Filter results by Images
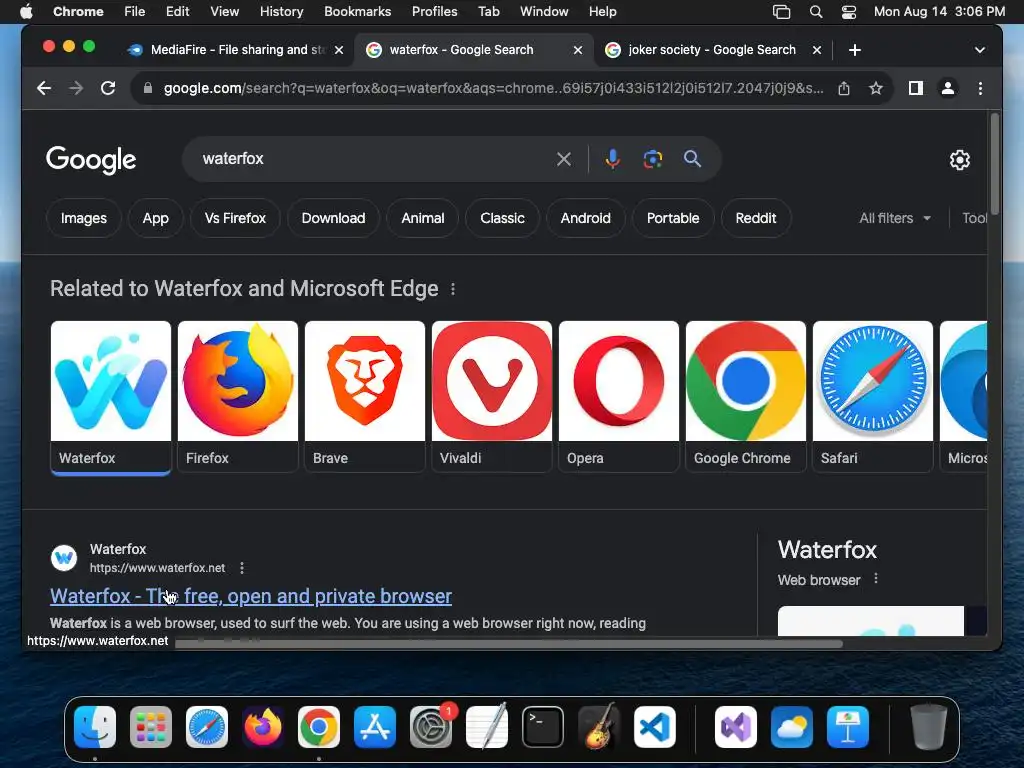 tap(84, 218)
